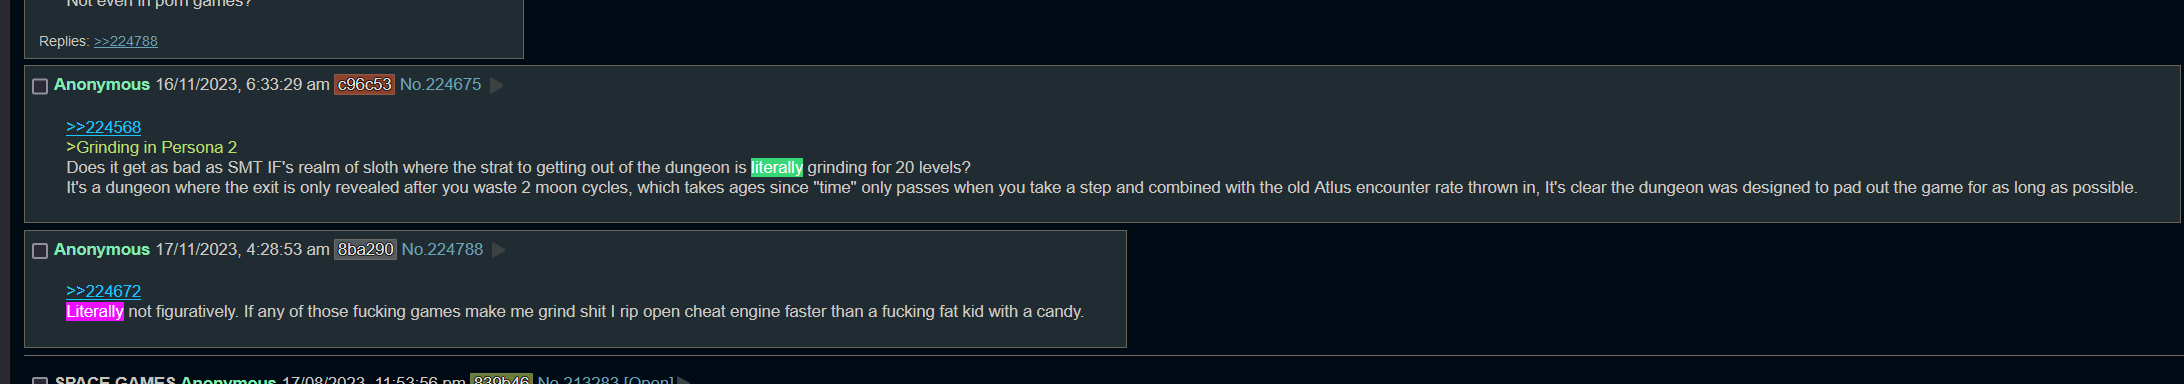Viewport: 2184px width, 384px height.
Task: Tick the checkbox for post No.224788
Action: click(x=40, y=251)
